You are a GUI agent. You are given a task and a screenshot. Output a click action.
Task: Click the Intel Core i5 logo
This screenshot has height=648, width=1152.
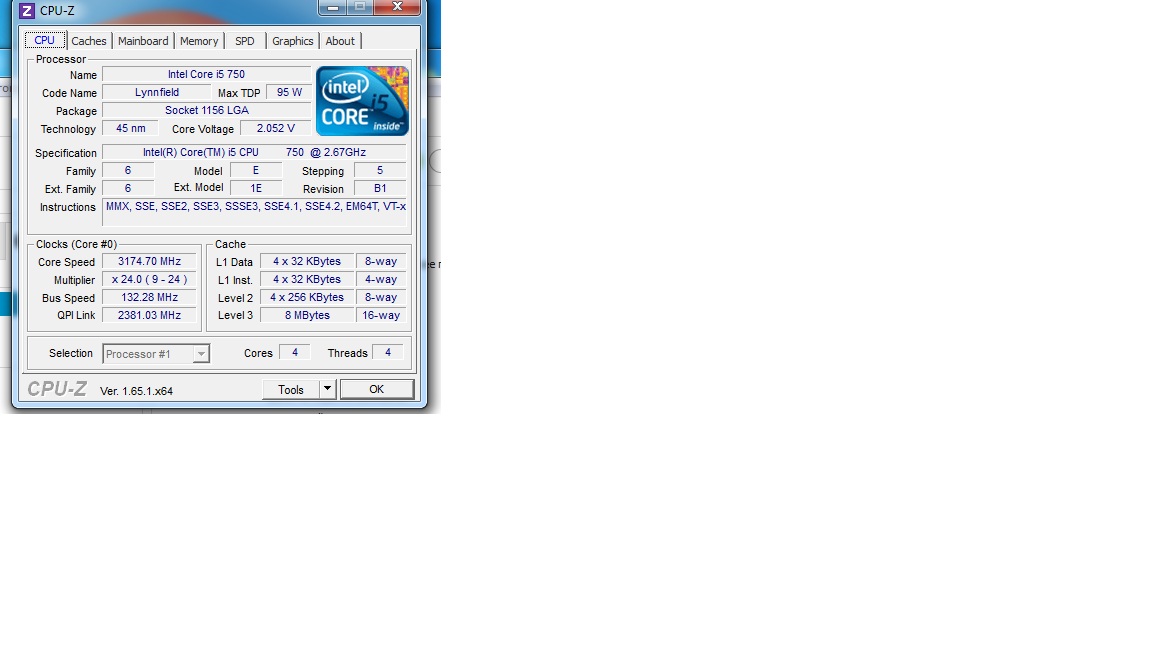[362, 101]
